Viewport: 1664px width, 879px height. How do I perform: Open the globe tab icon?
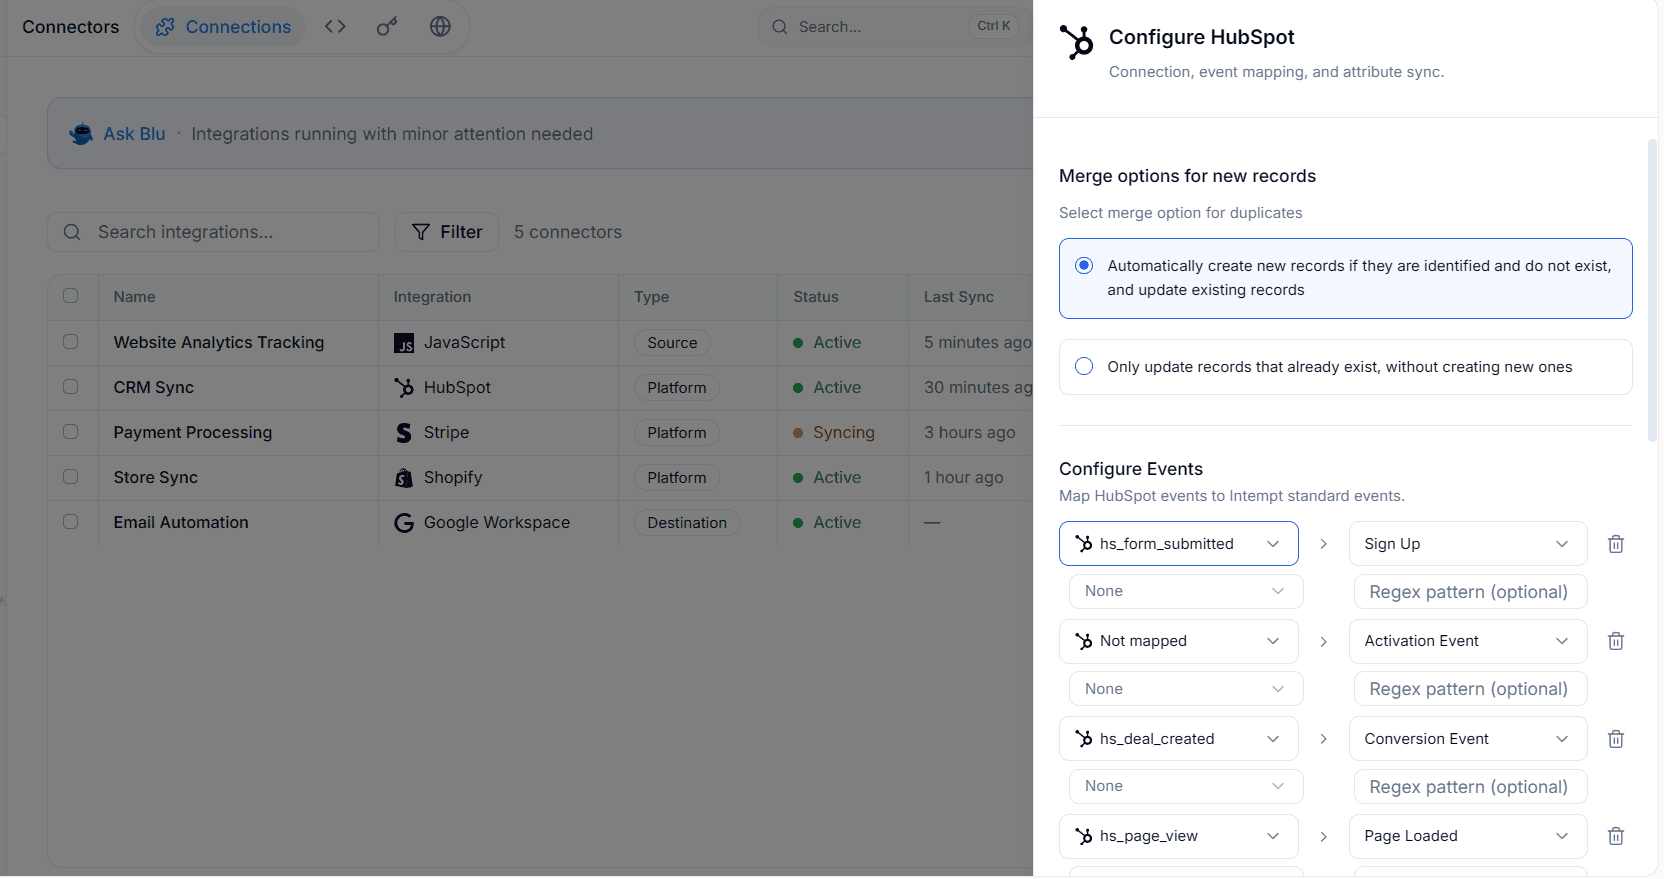(440, 26)
